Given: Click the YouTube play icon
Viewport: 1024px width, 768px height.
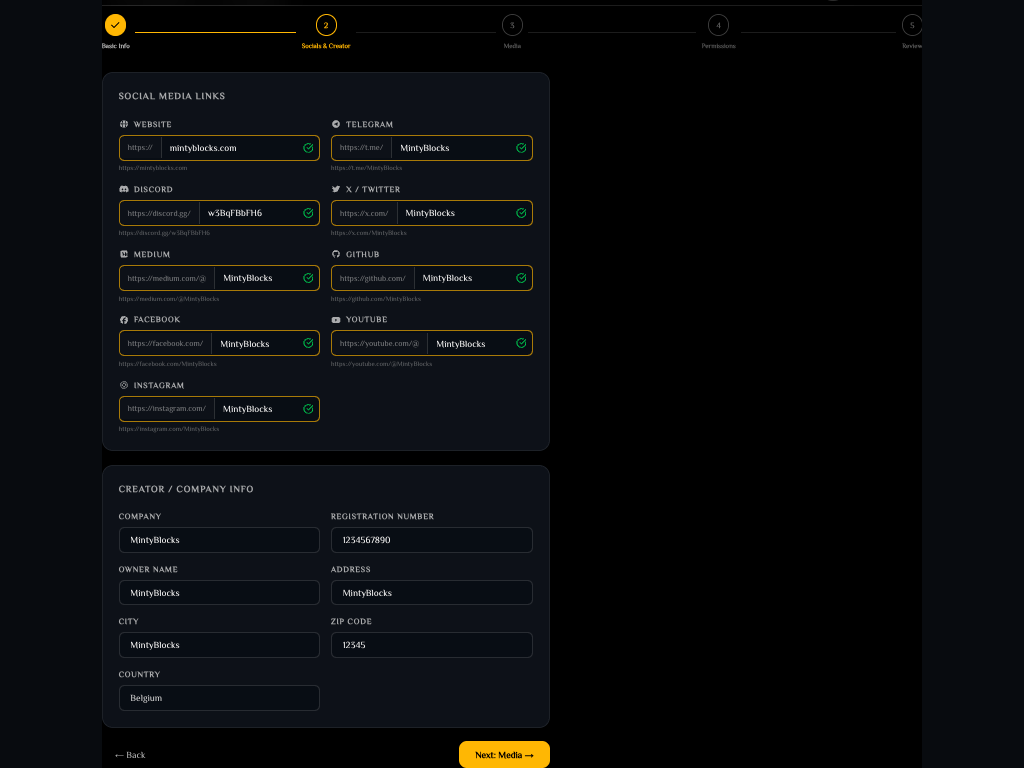Looking at the screenshot, I should coord(336,320).
